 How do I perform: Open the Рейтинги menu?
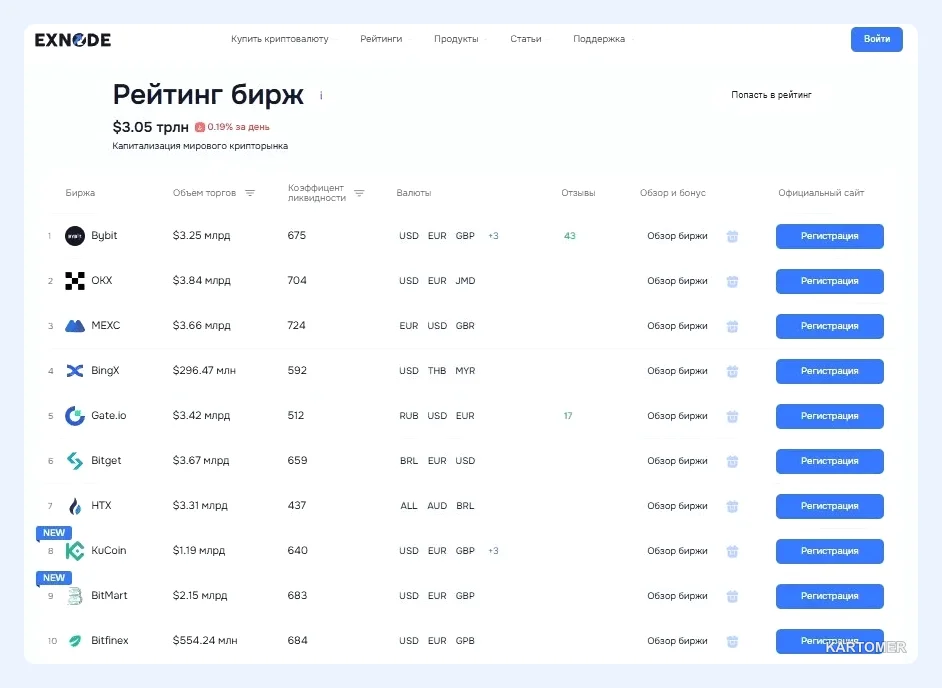381,39
